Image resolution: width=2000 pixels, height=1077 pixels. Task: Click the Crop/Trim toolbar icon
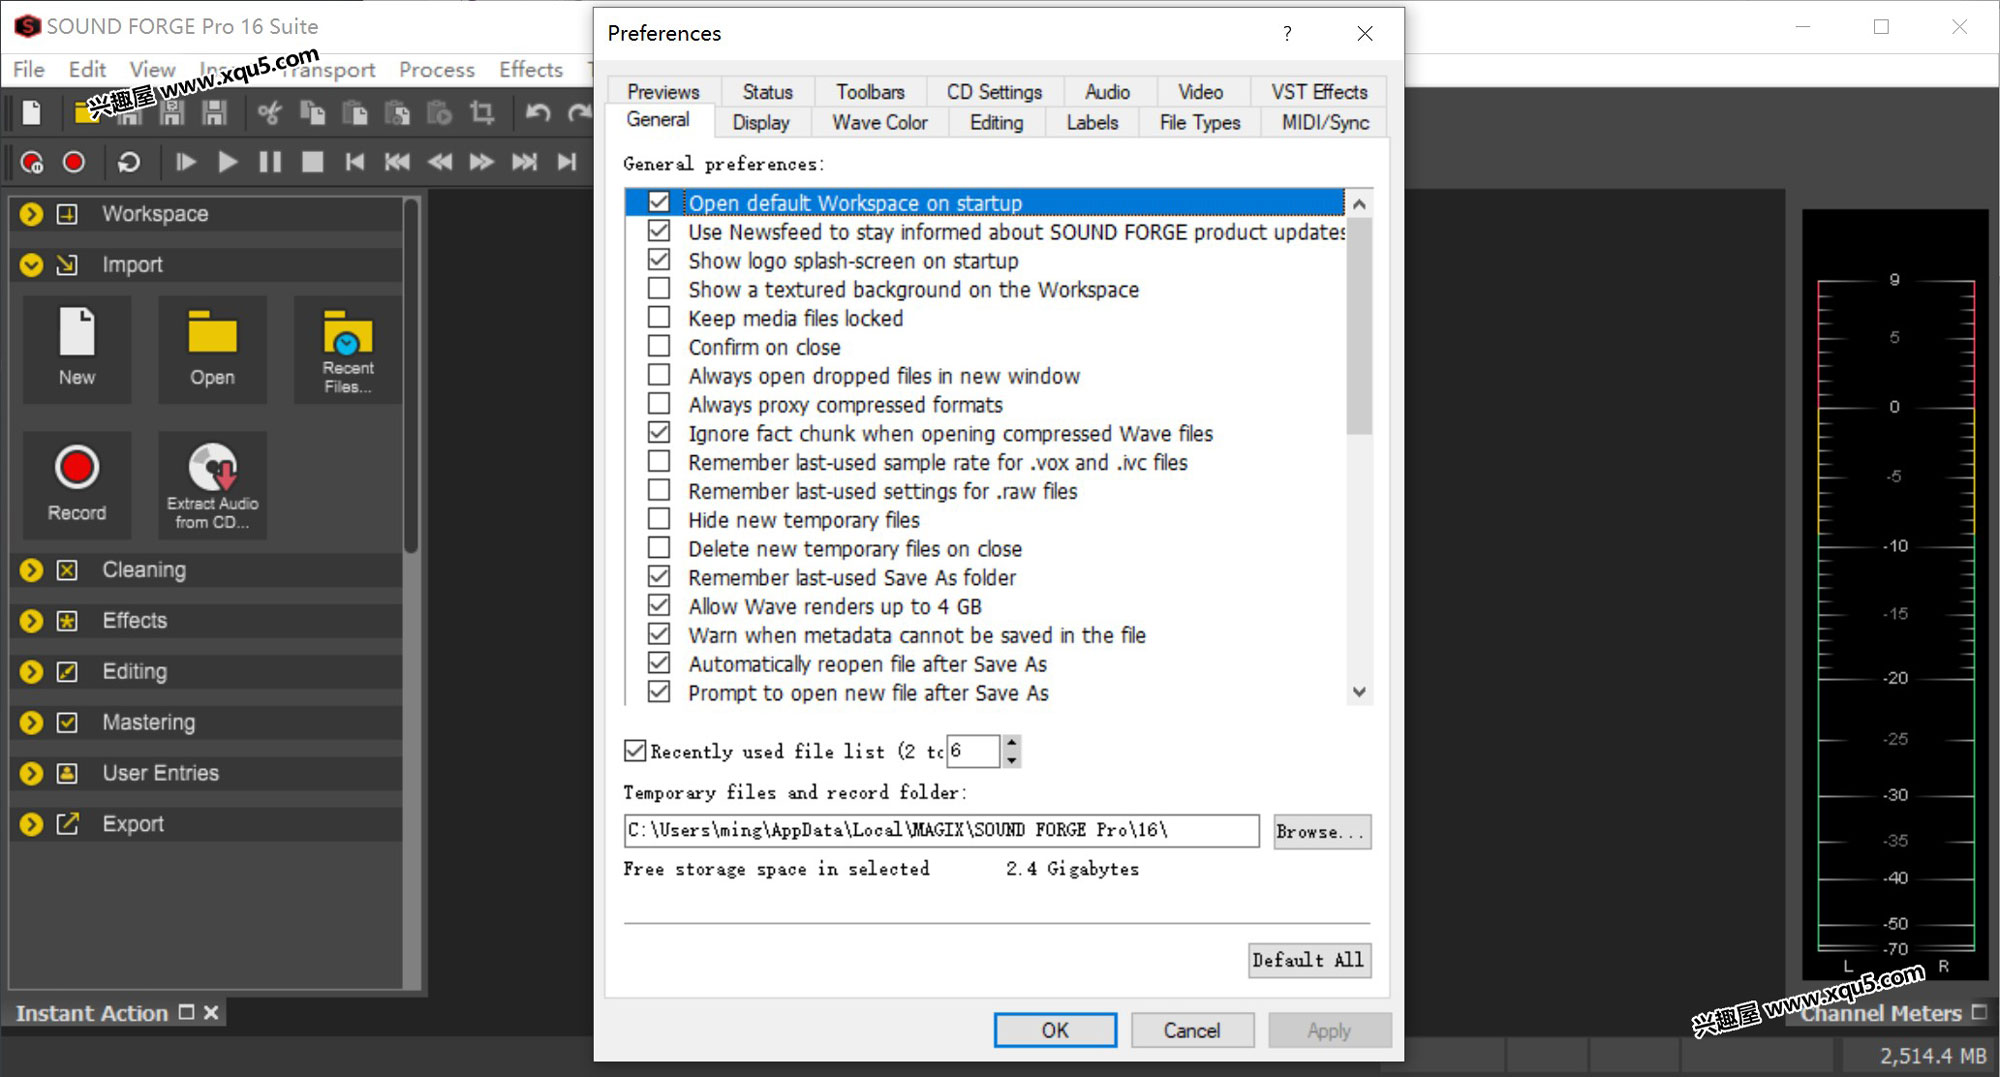tap(482, 113)
